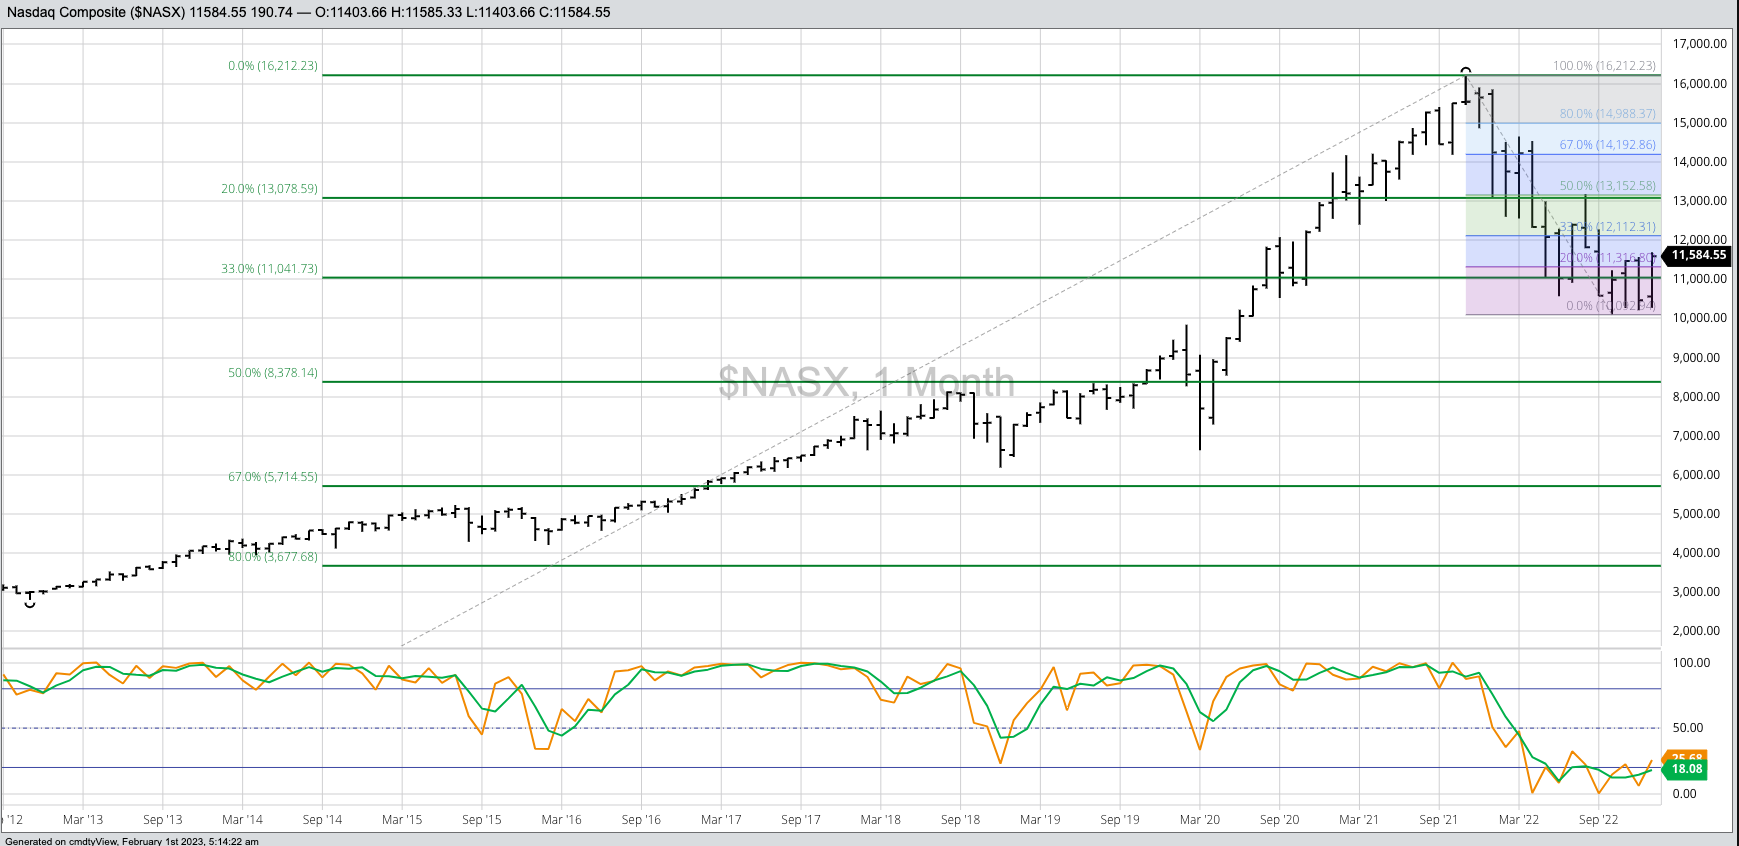1739x846 pixels.
Task: Click 8,000.00 on the price axis
Action: [x=1699, y=397]
